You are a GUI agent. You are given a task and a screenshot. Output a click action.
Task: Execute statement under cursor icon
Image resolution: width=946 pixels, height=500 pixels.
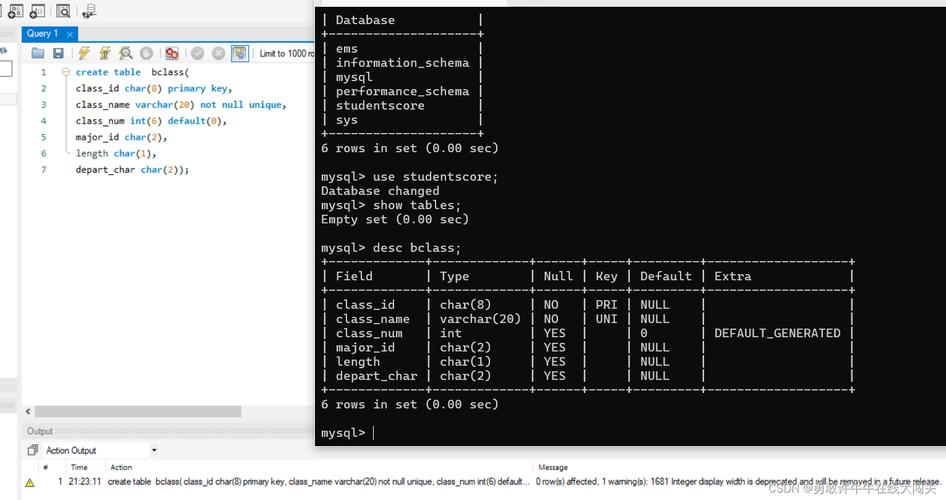[x=104, y=53]
